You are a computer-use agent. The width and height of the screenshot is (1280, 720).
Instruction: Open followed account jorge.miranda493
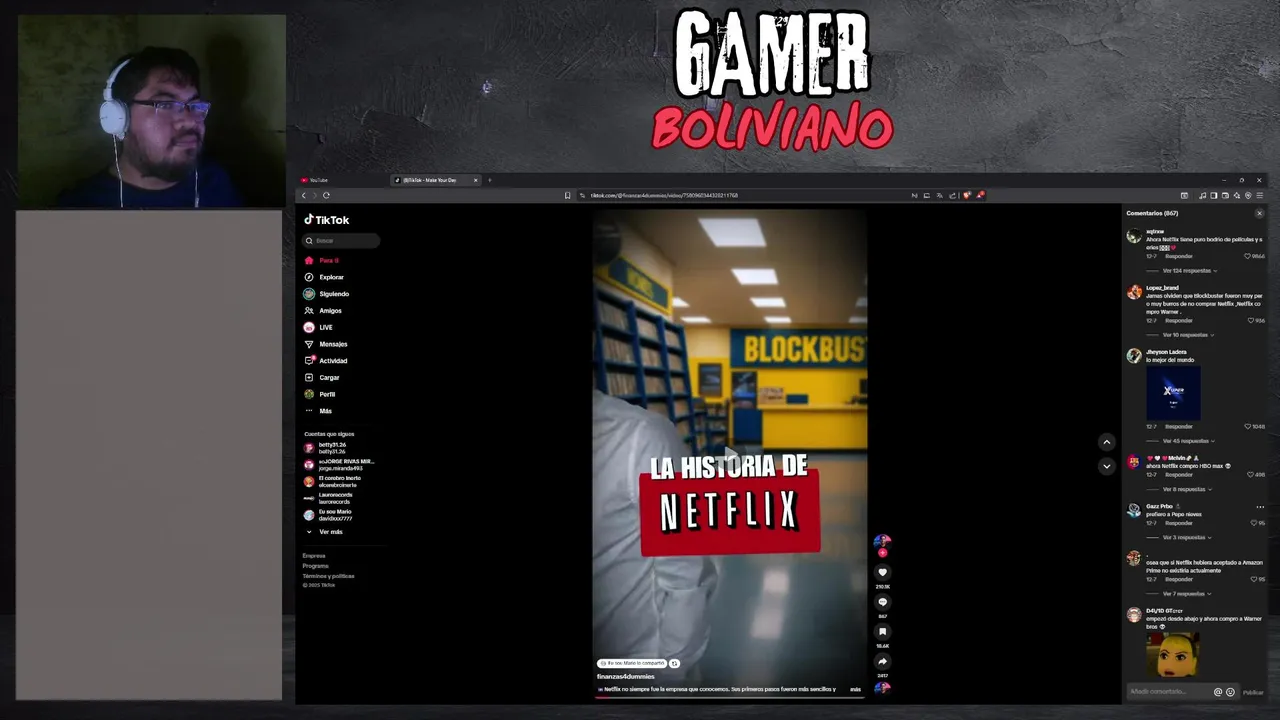pos(339,465)
